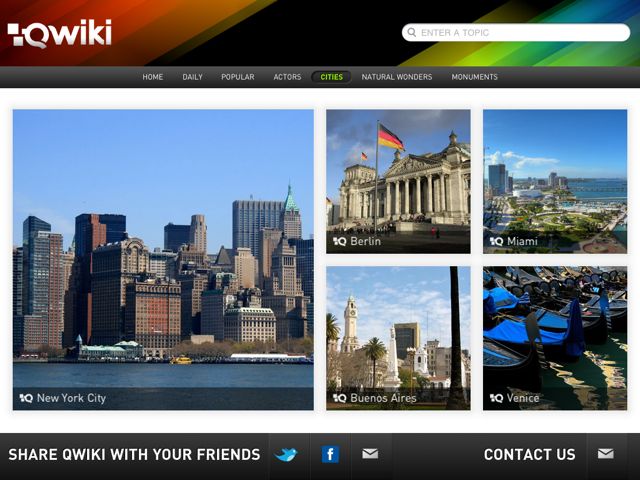The width and height of the screenshot is (640, 480).
Task: Click the Contact Us envelope icon
Action: (x=606, y=453)
